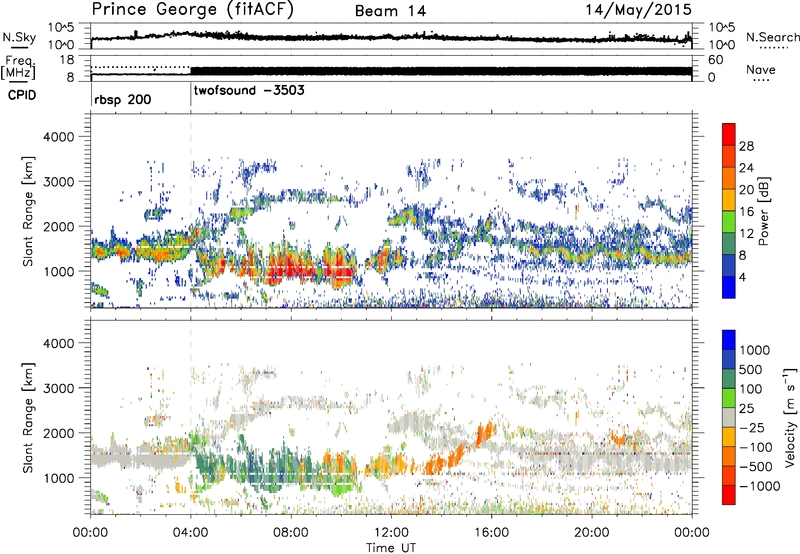Screen dimensions: 800x554
Task: Click the "Power [dB]" colorbar title
Action: tap(763, 211)
